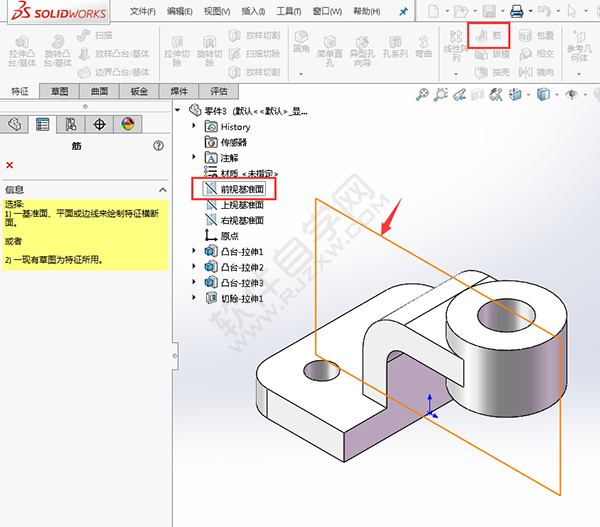Screen dimensions: 600x527
Task: Expand the 凸台-拉伸3 feature node
Action: 194,282
